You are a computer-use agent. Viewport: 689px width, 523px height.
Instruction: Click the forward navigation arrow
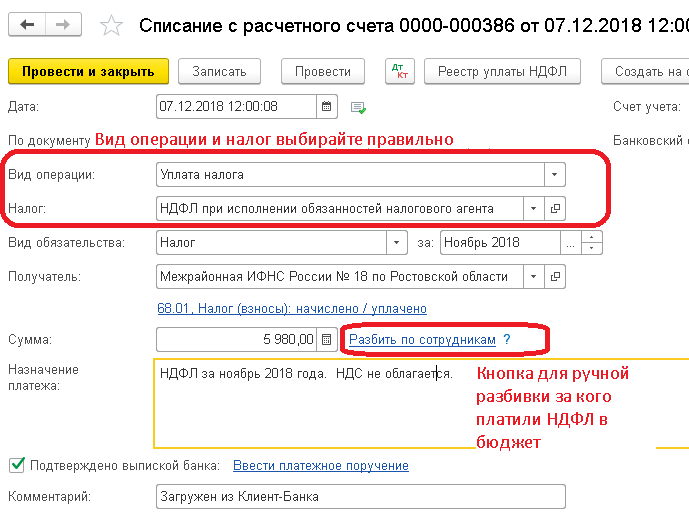click(63, 24)
